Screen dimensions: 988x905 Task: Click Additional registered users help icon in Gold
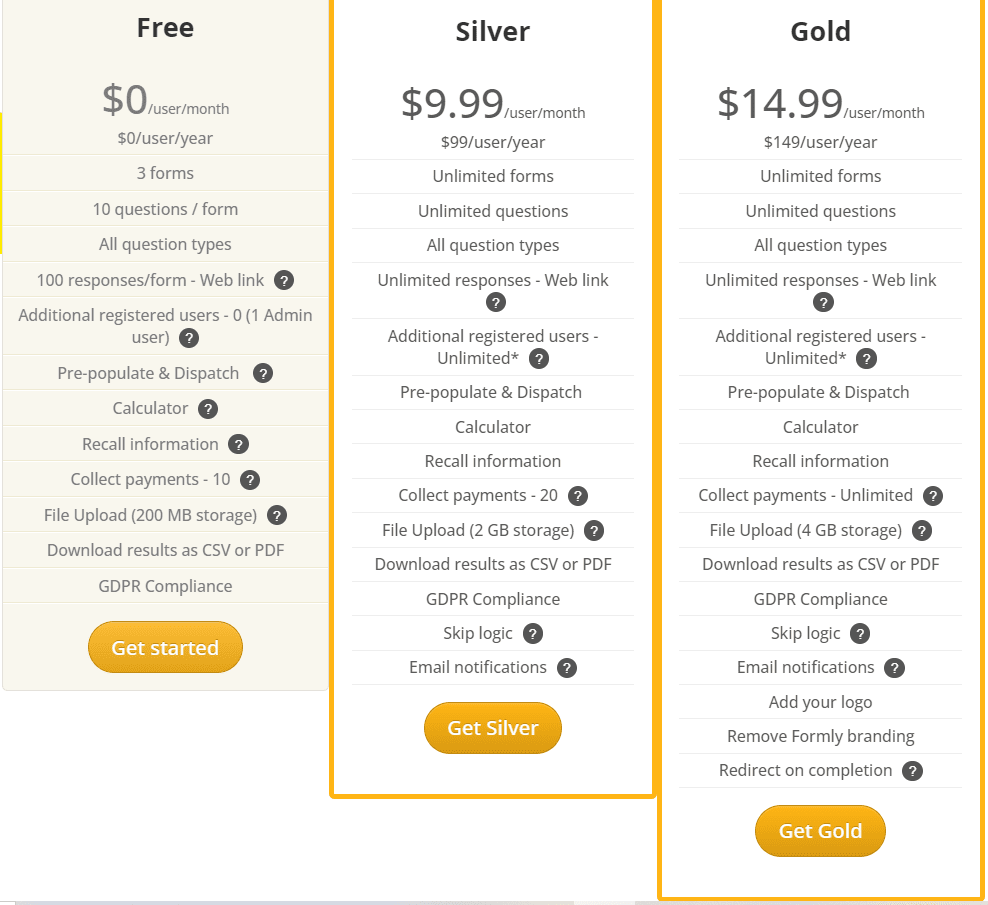click(866, 358)
